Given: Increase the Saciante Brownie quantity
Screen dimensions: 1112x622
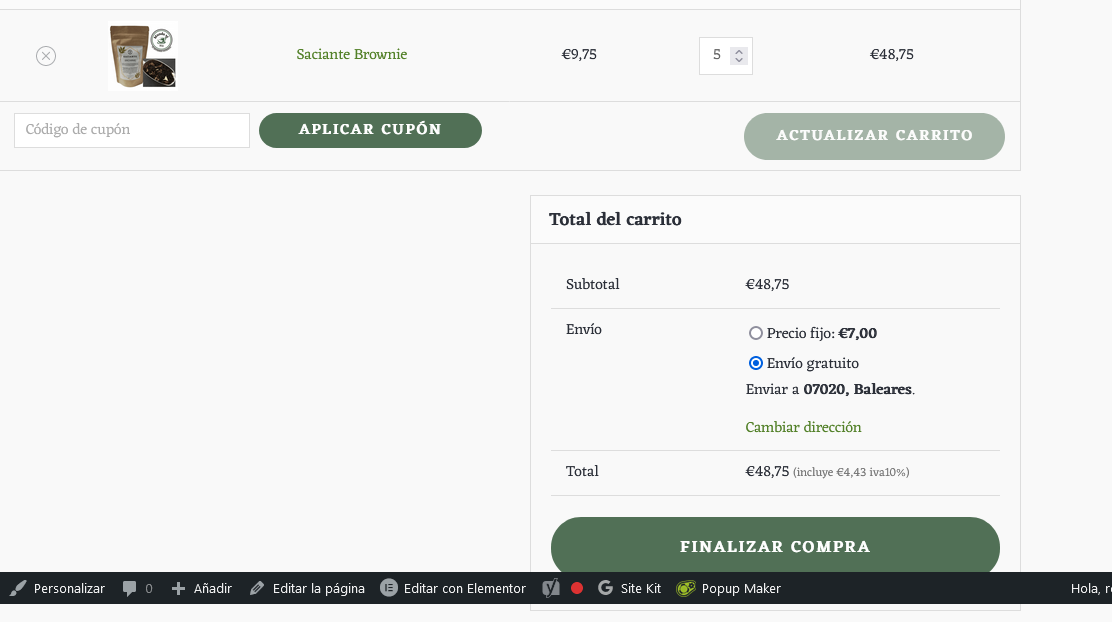Looking at the screenshot, I should [x=739, y=52].
